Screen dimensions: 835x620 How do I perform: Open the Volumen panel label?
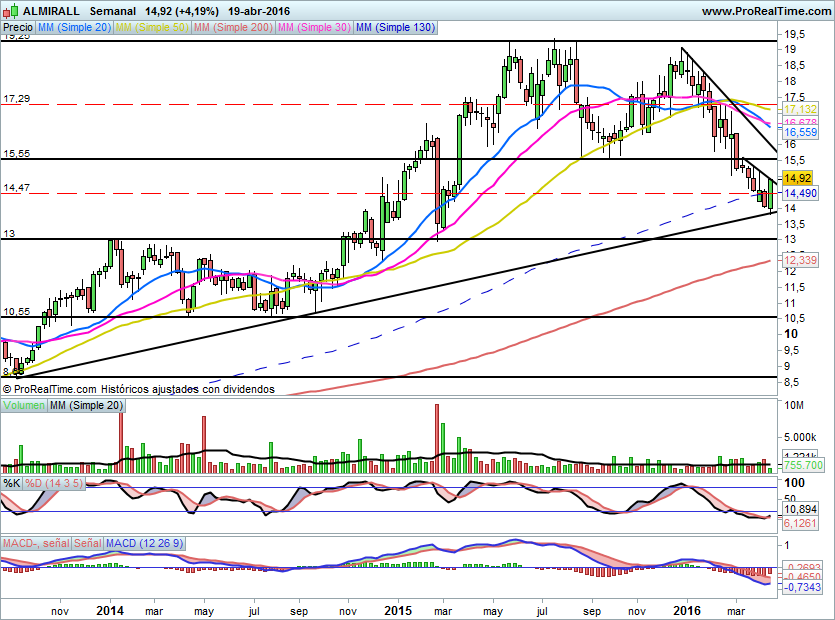tap(24, 405)
